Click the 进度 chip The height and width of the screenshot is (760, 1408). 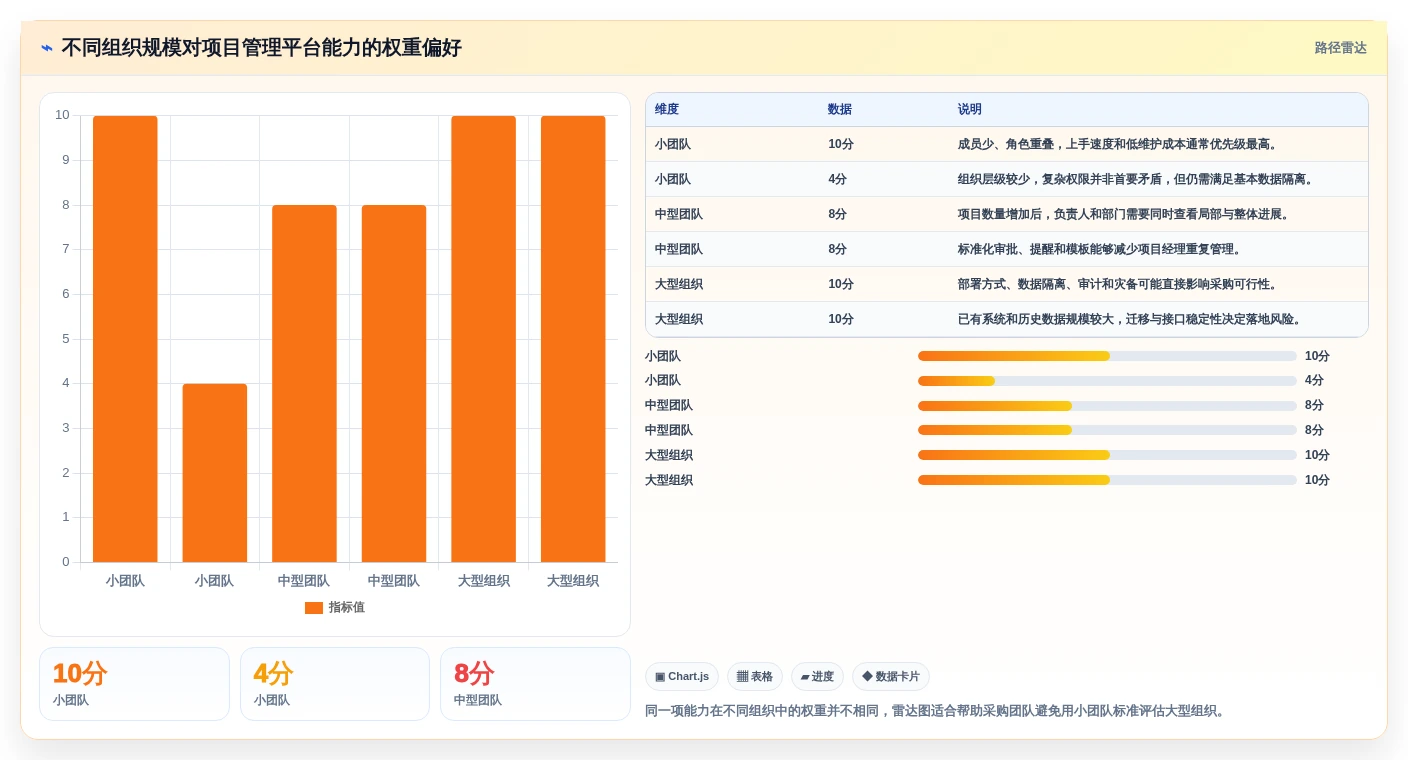tap(817, 677)
